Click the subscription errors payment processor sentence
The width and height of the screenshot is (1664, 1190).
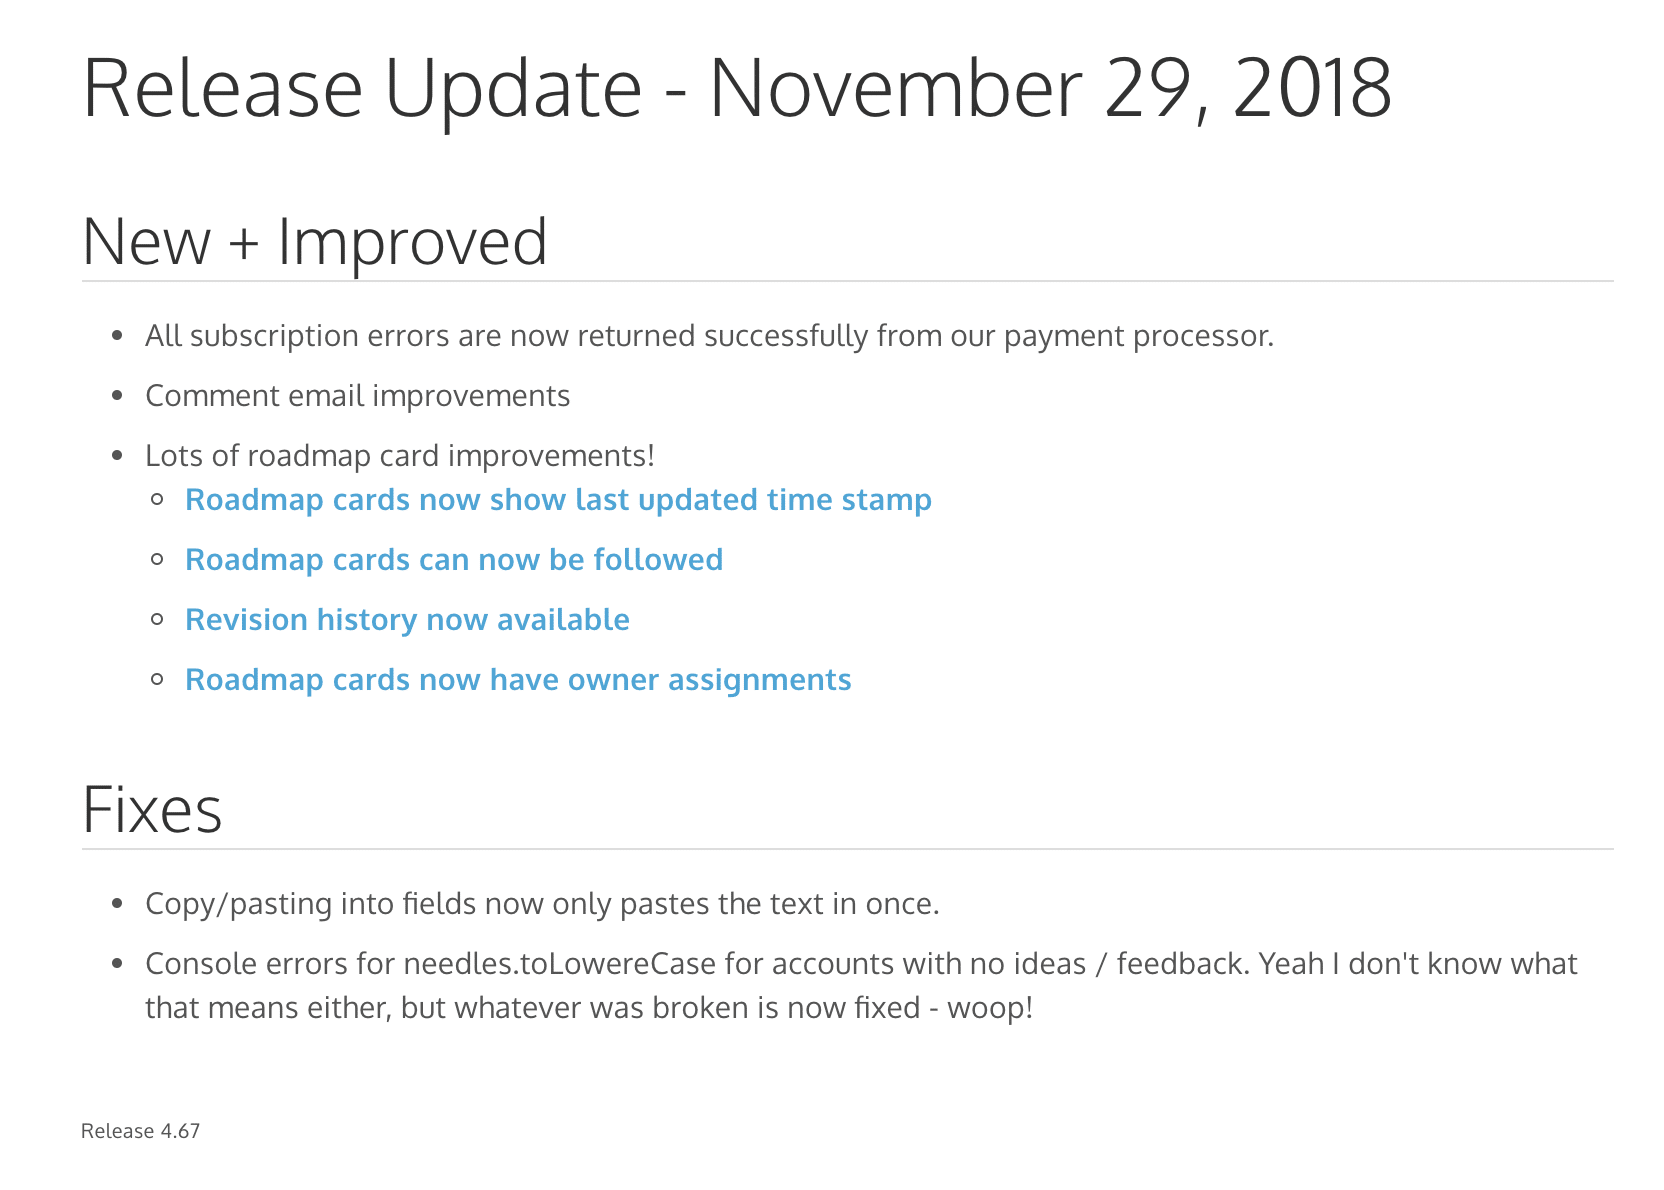(709, 336)
